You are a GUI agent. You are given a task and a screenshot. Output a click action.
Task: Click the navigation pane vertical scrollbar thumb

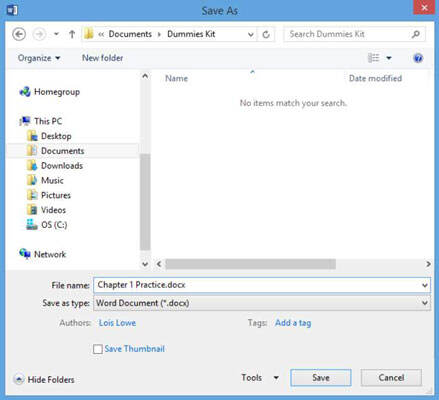[145, 202]
